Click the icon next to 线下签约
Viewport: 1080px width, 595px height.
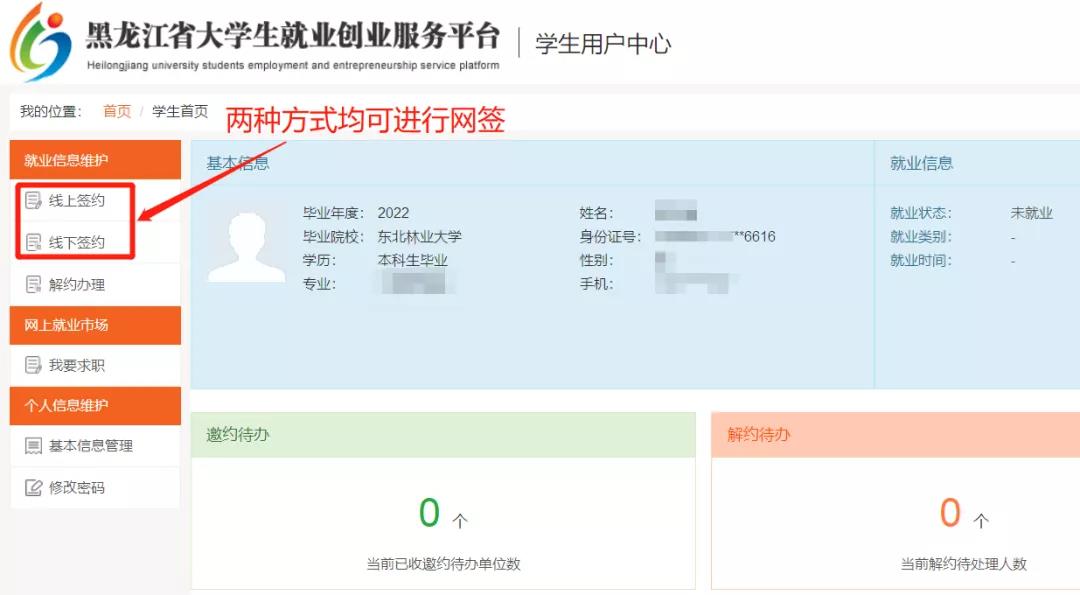(34, 243)
